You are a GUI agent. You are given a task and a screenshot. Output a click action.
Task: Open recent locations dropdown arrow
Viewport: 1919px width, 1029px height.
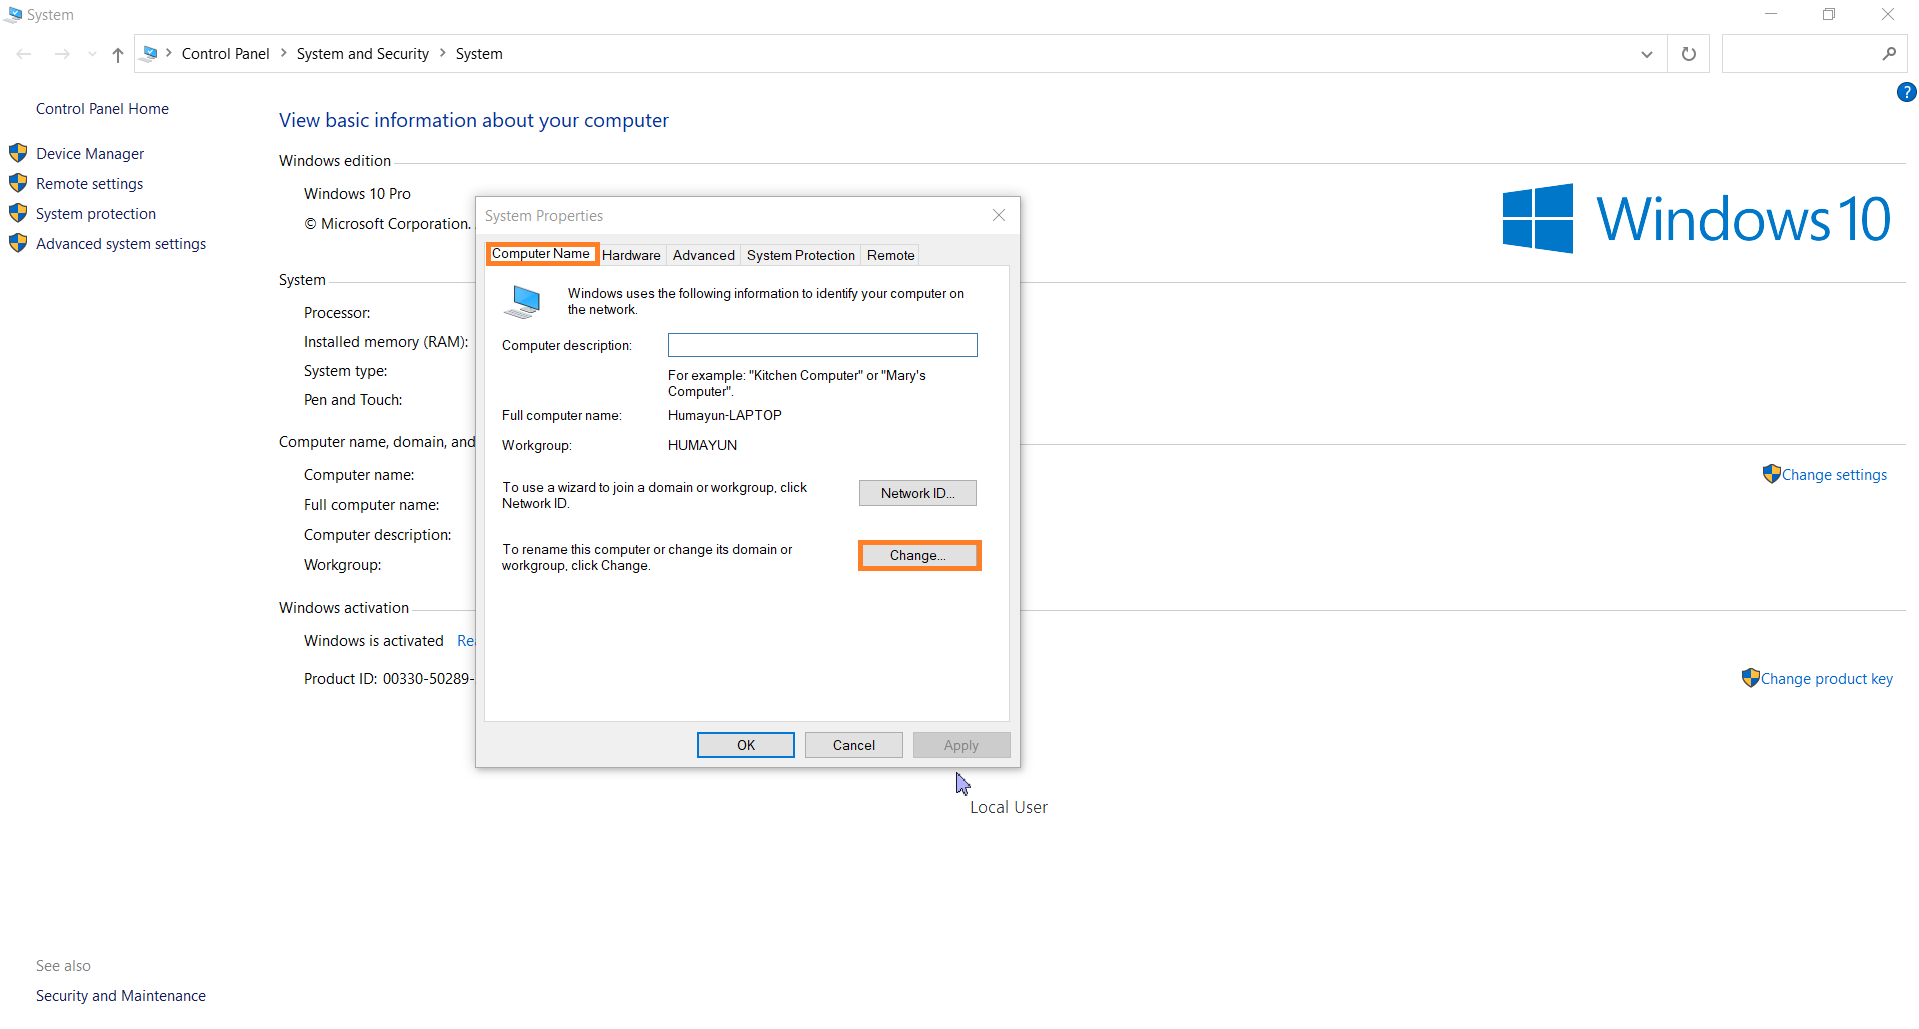coord(92,54)
